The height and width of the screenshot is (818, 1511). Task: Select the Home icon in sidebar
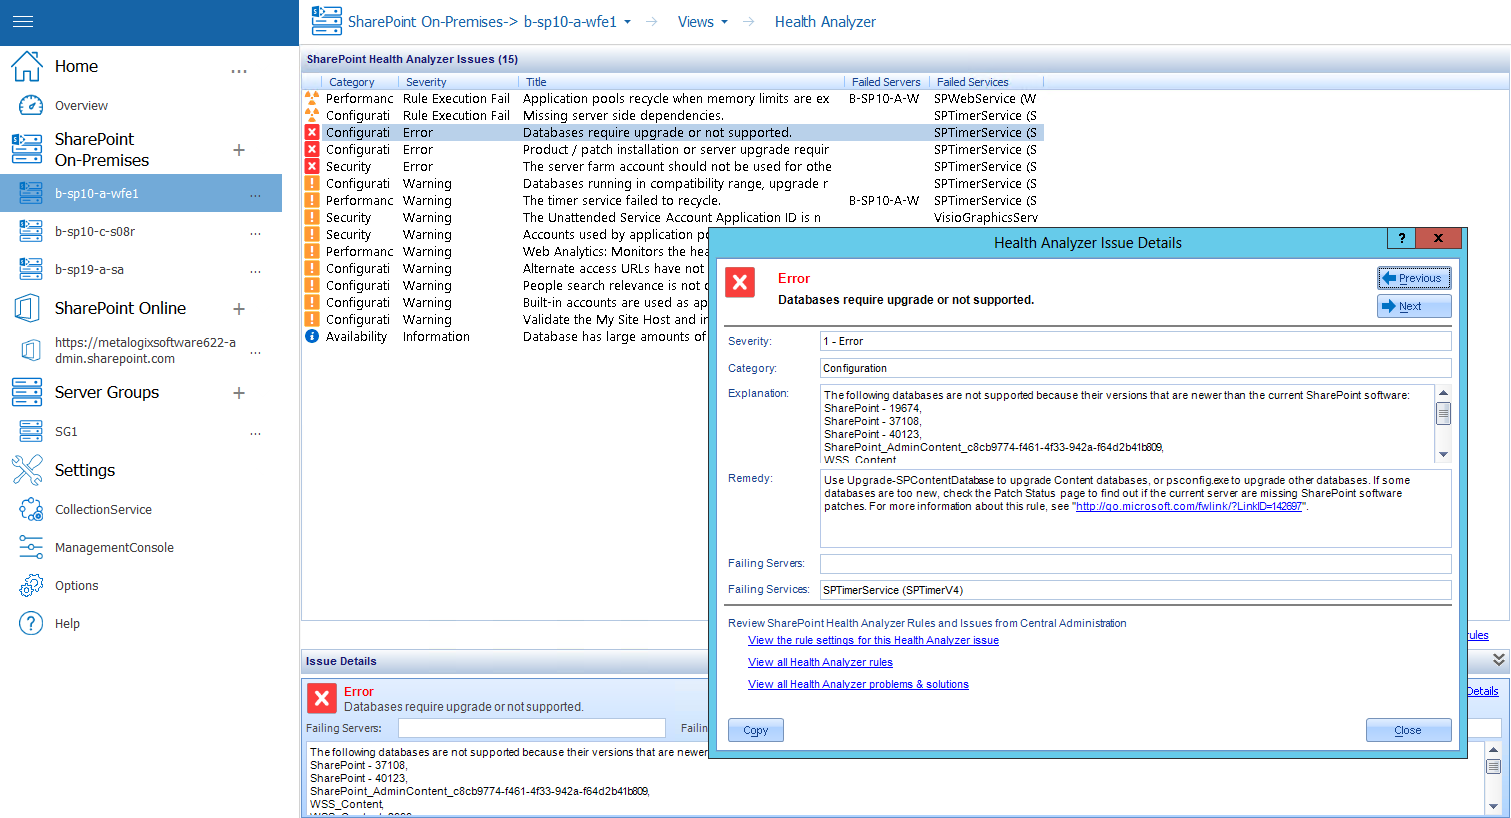tap(27, 65)
